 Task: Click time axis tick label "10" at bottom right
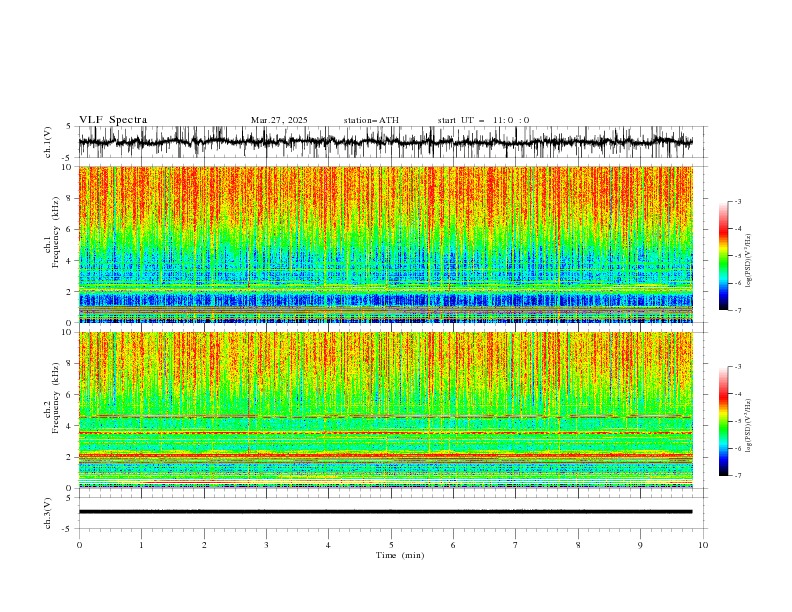pyautogui.click(x=703, y=545)
